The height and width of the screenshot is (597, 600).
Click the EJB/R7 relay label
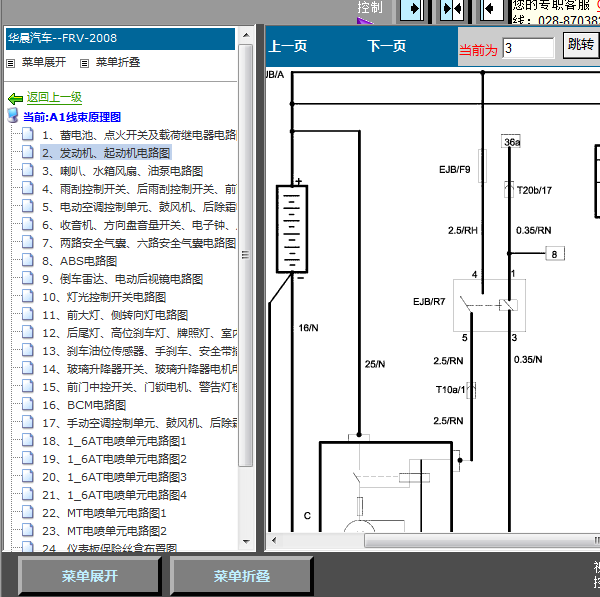click(429, 302)
